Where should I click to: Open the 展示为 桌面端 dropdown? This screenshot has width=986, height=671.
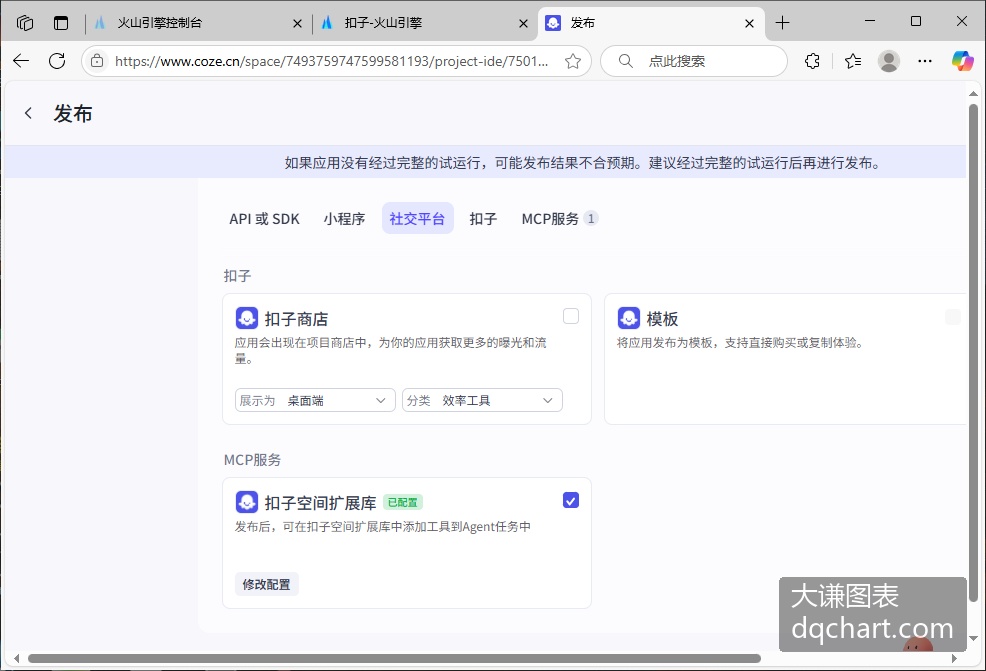pyautogui.click(x=315, y=401)
